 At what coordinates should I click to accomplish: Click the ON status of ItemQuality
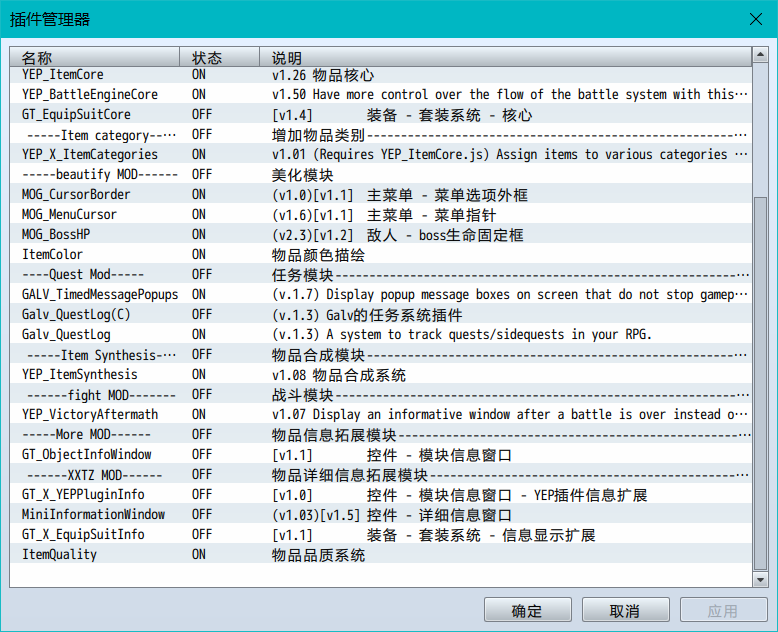199,555
